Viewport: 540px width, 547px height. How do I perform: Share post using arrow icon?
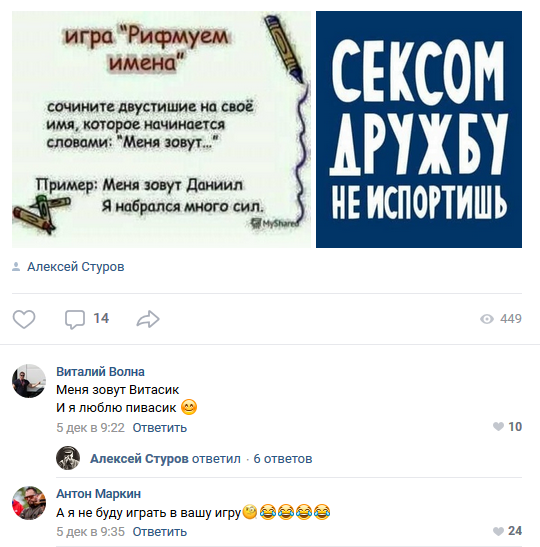148,319
